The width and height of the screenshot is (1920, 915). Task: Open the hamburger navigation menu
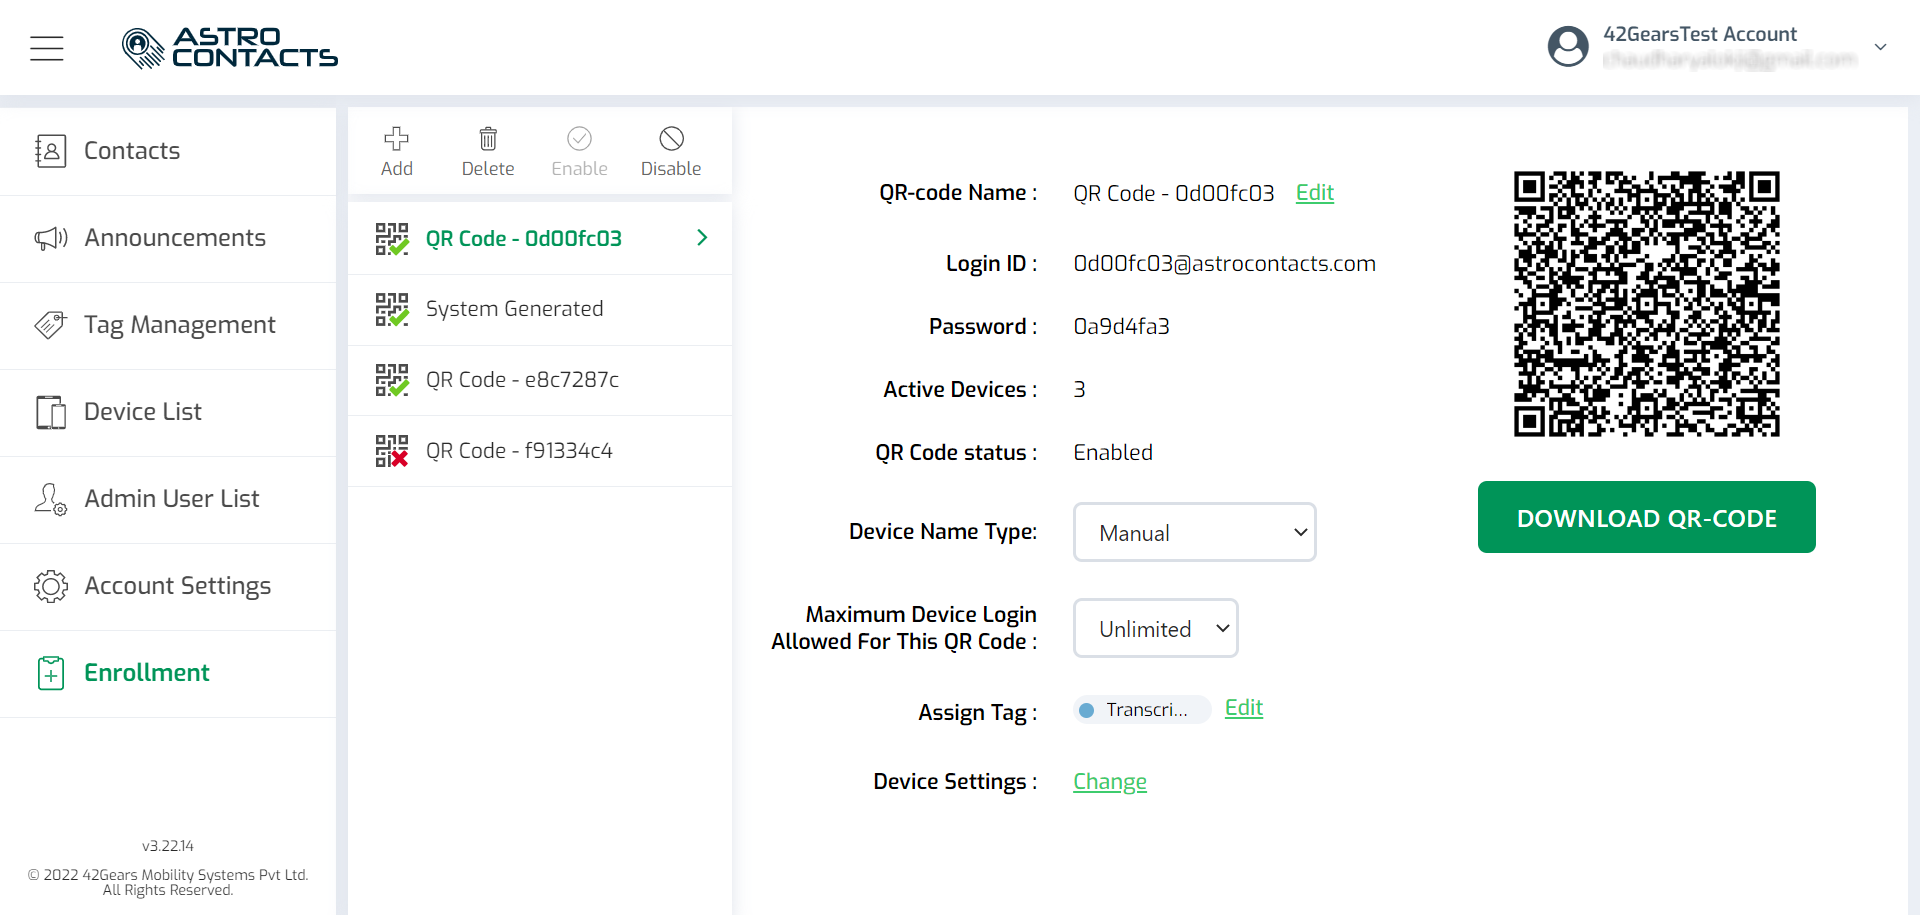47,48
